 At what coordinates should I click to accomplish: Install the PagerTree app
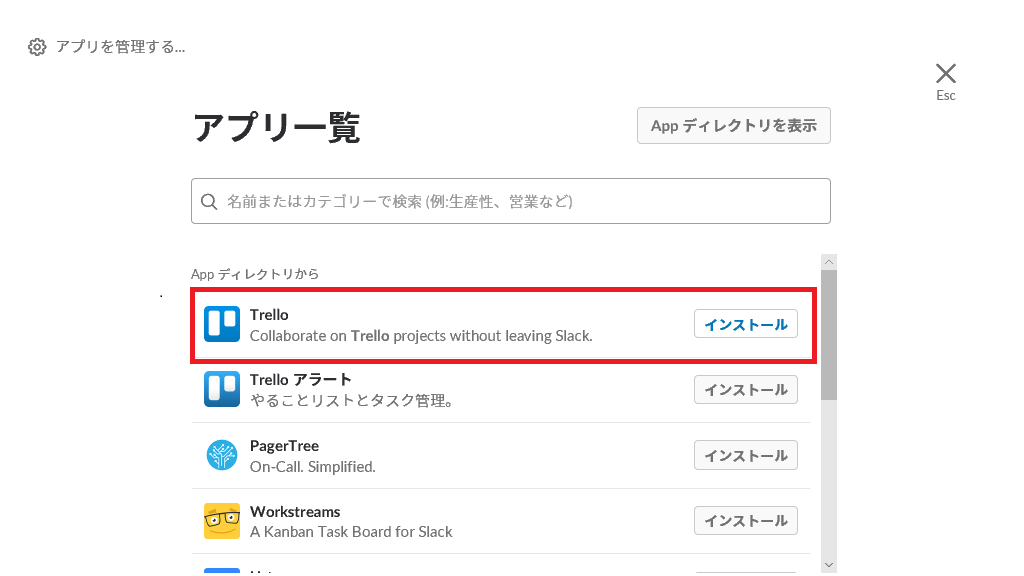745,455
